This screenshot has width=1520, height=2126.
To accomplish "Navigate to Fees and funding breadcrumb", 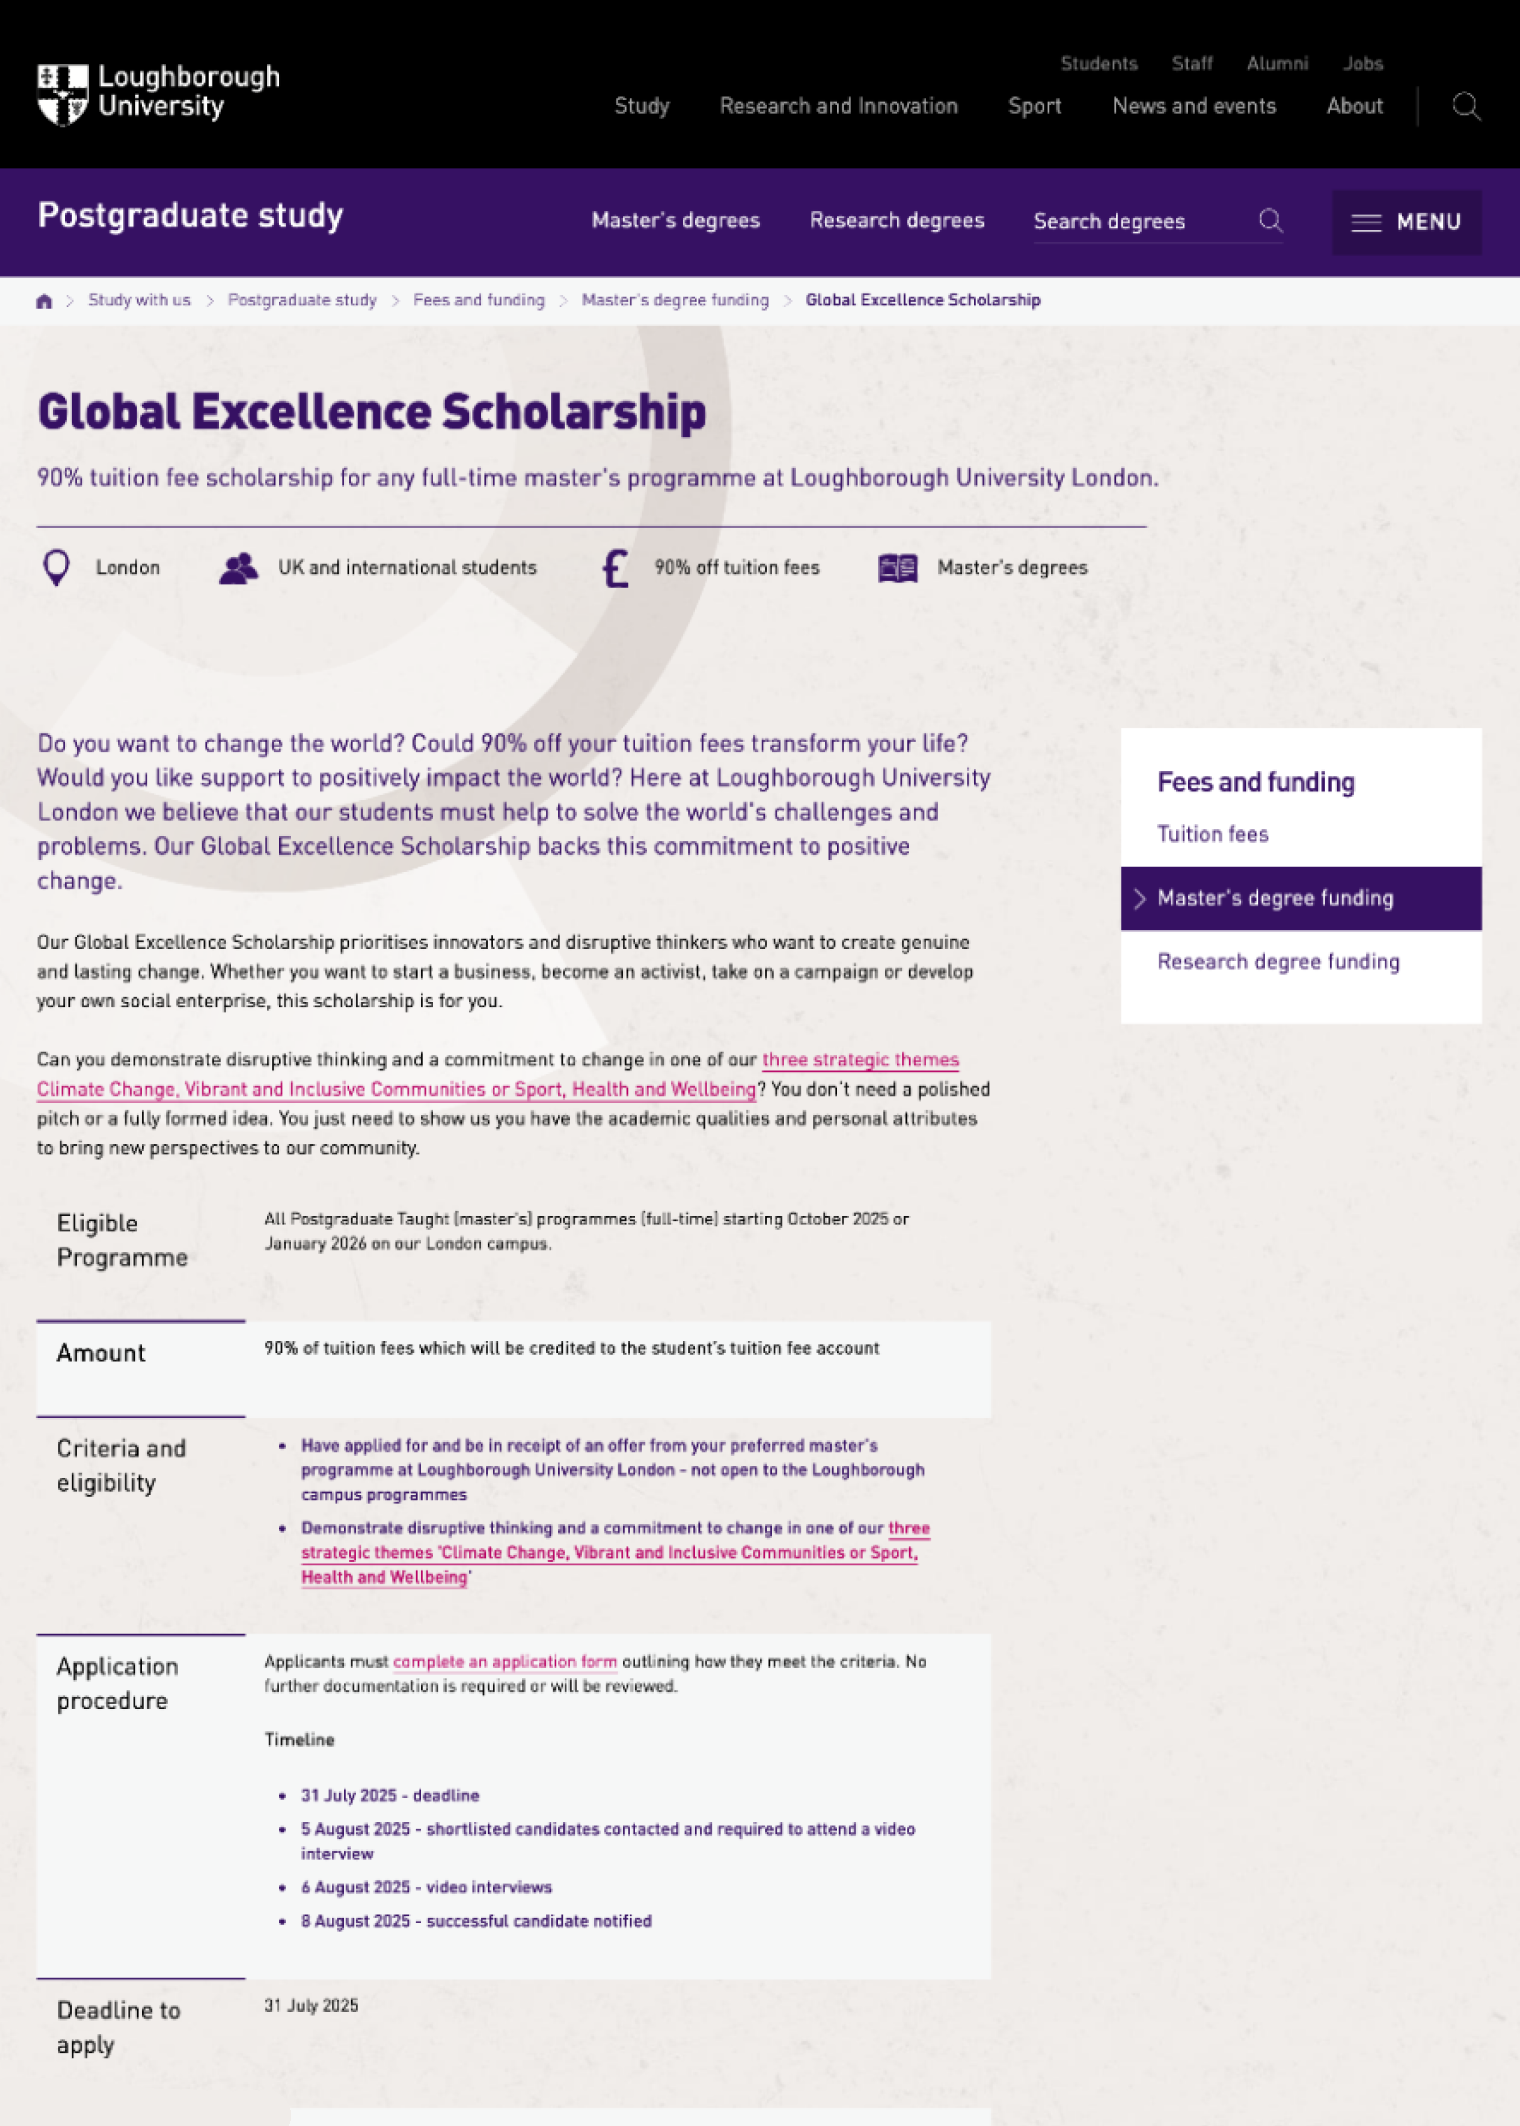I will (x=478, y=300).
